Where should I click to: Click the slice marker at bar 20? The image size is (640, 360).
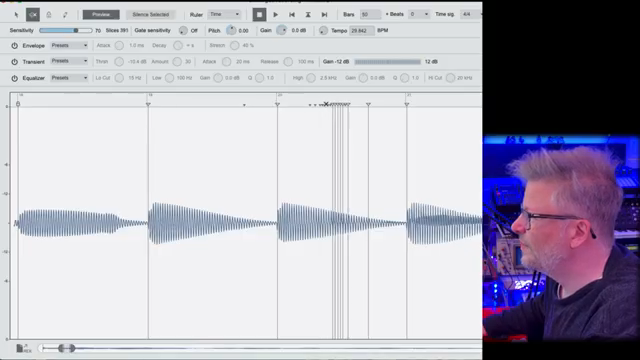278,104
